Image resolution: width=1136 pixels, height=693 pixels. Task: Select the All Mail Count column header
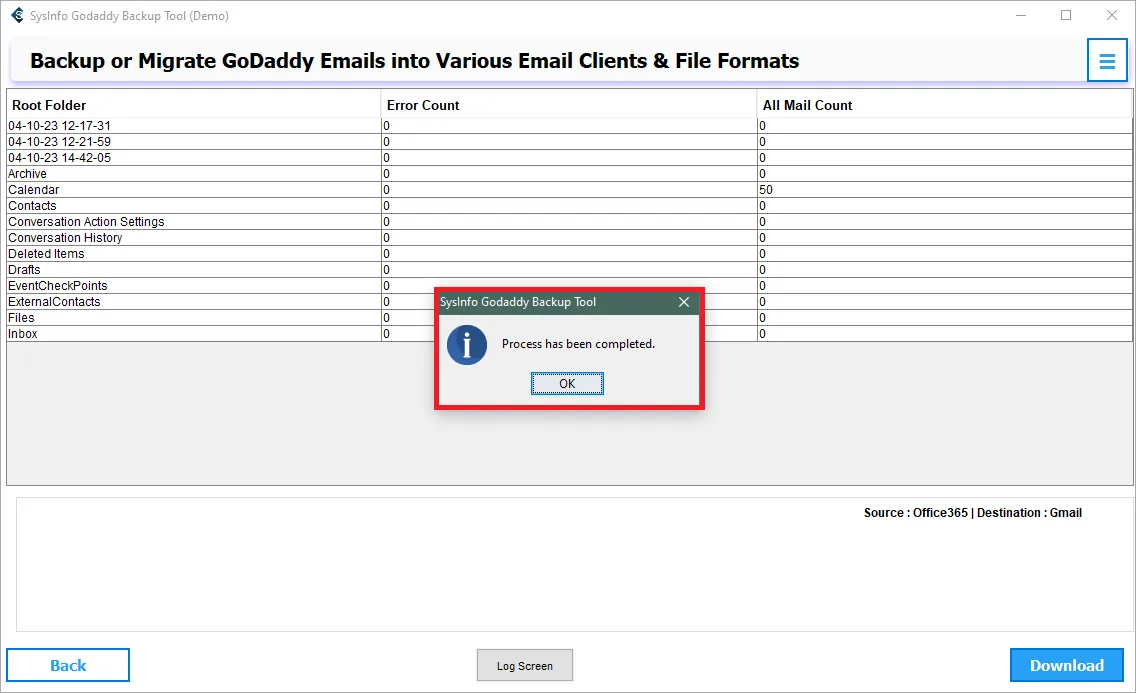coord(944,105)
